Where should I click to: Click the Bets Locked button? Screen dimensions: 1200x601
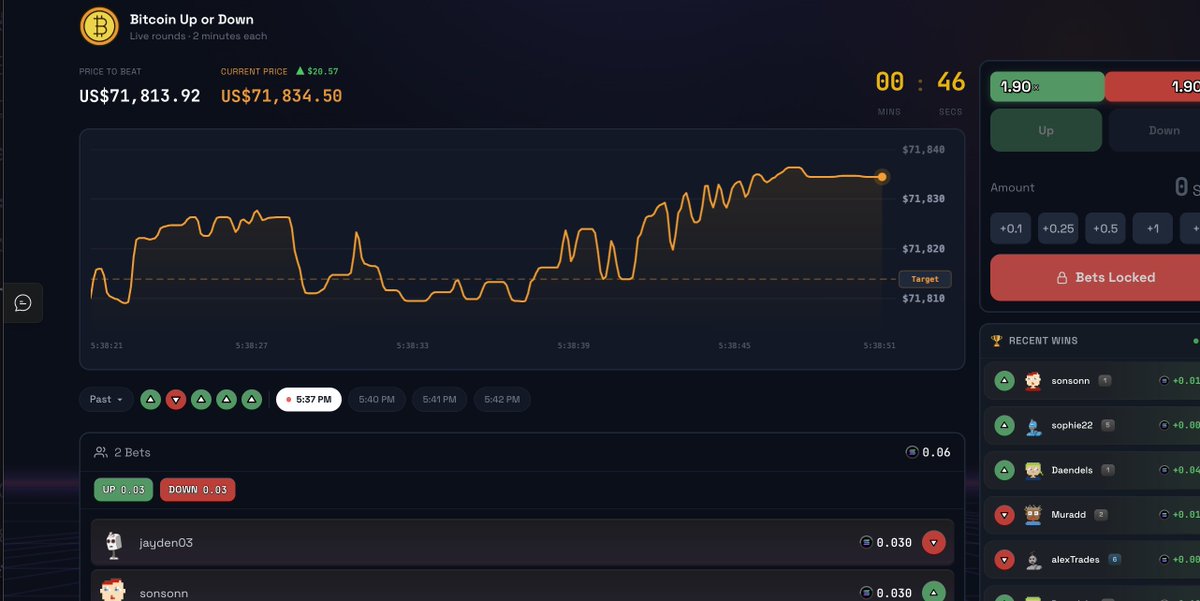(1095, 278)
